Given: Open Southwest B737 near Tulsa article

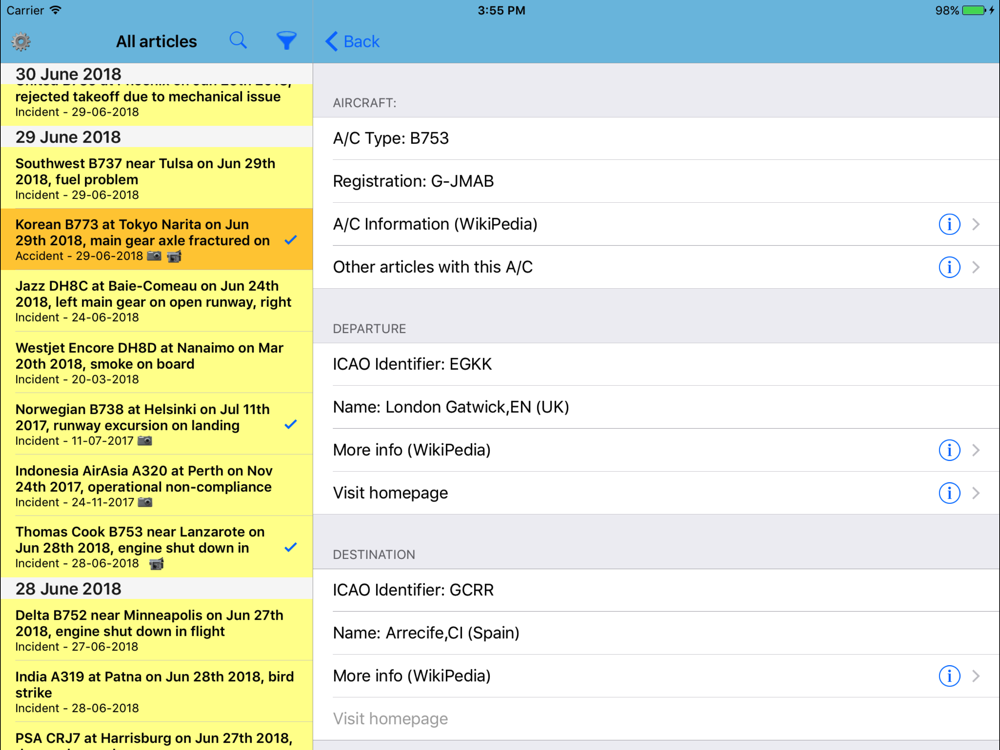Looking at the screenshot, I should [156, 178].
